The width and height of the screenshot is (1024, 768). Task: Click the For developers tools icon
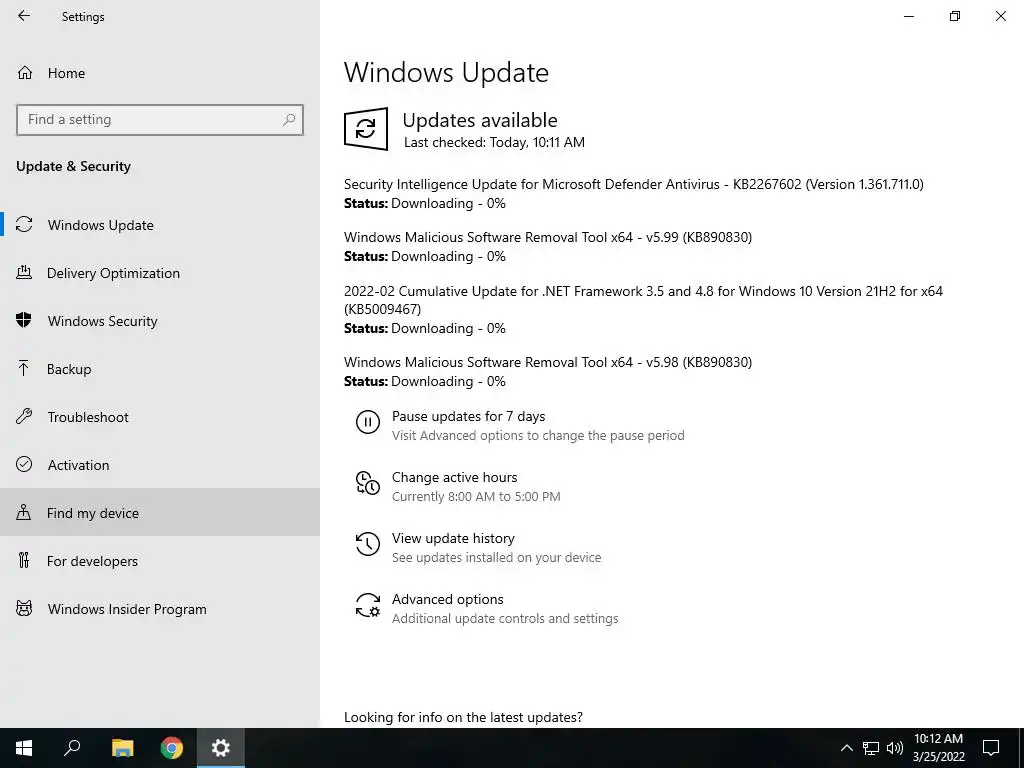pos(24,560)
